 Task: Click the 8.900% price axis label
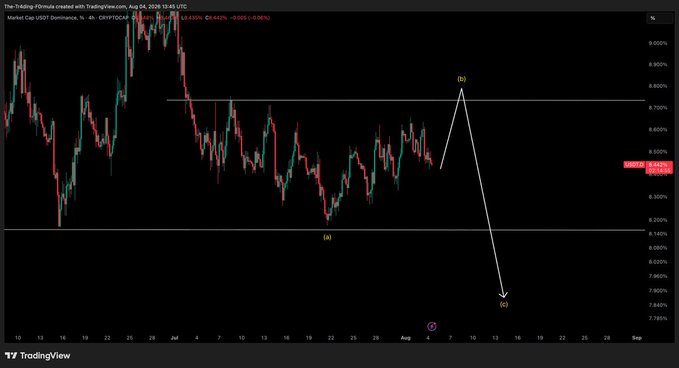coord(657,65)
